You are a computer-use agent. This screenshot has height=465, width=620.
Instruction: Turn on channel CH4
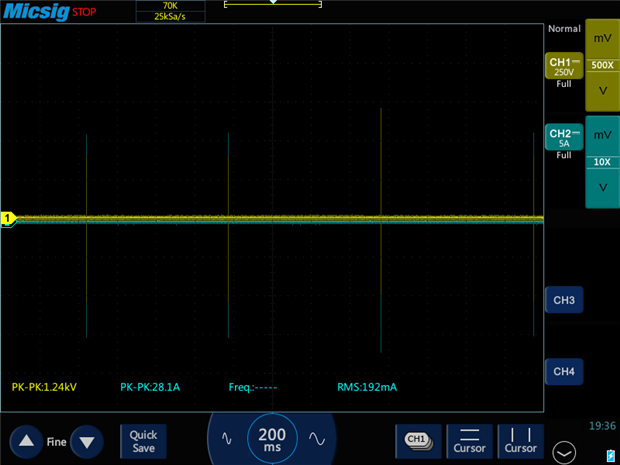point(564,372)
